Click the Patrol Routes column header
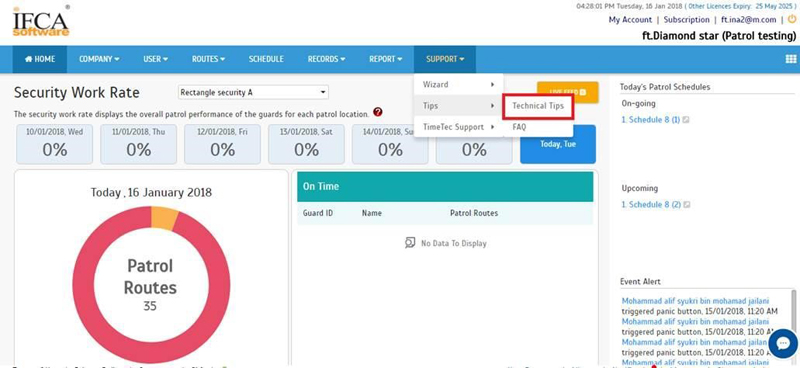 pyautogui.click(x=474, y=213)
